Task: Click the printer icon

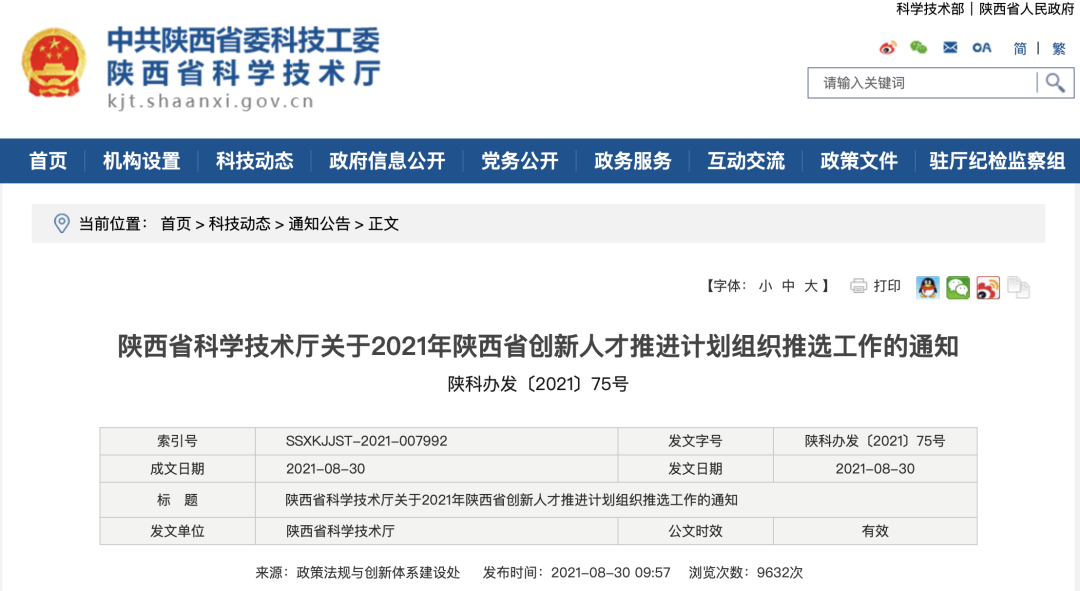Action: point(858,286)
